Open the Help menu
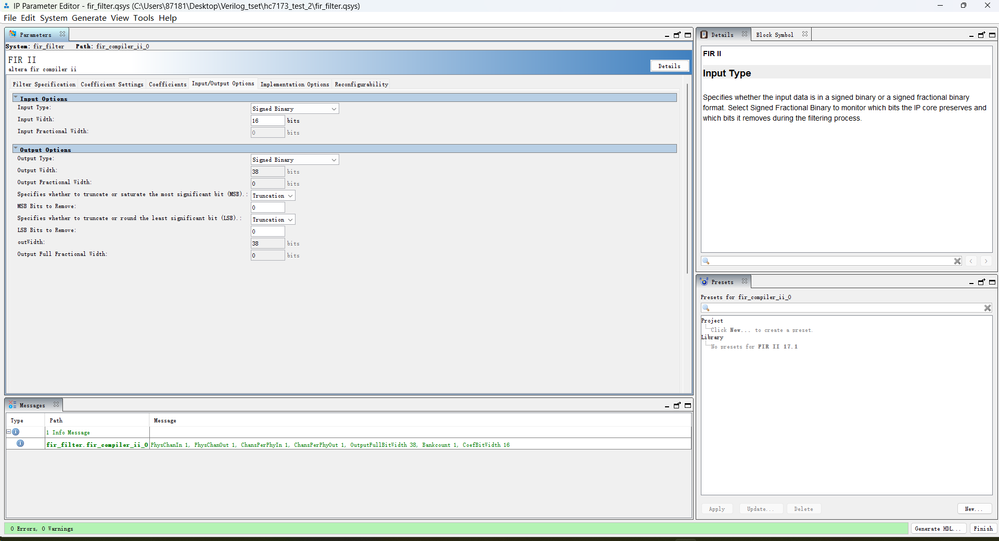The image size is (999, 541). coord(168,18)
